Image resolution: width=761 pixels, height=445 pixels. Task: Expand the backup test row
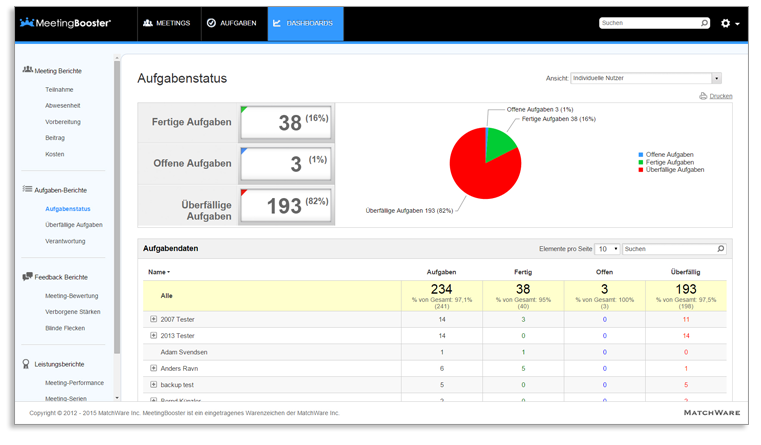click(153, 385)
